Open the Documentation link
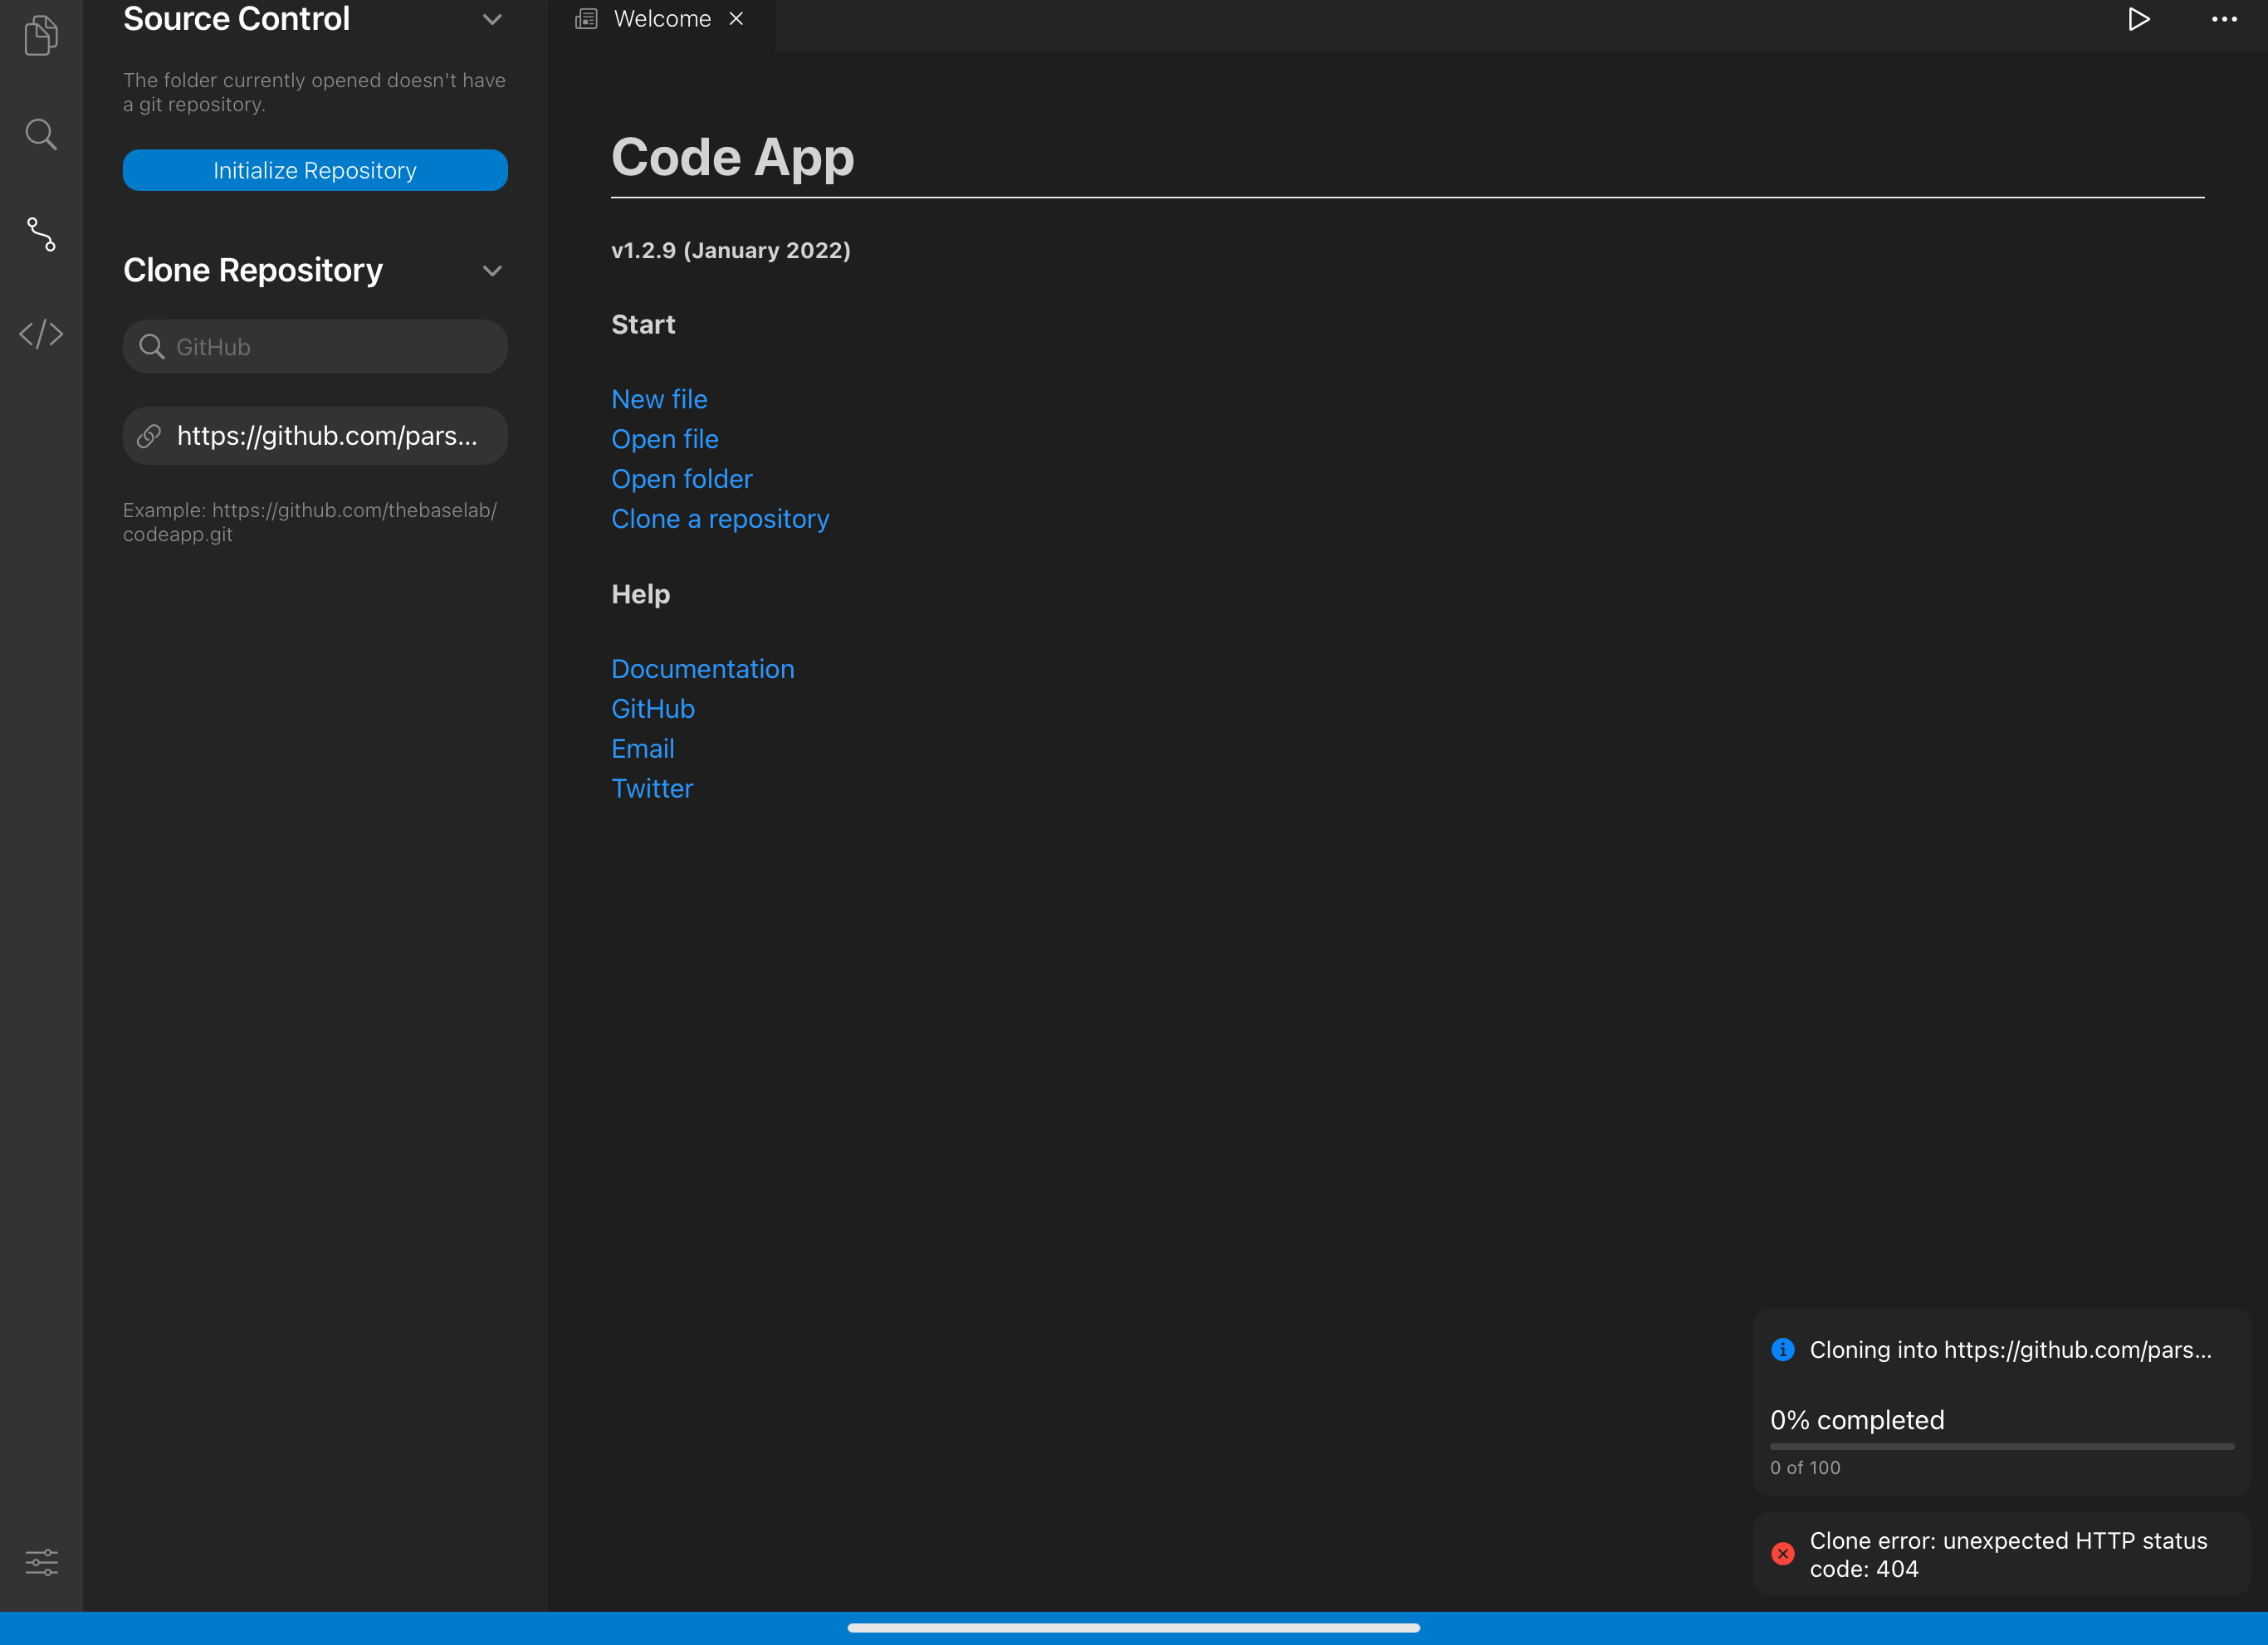Image resolution: width=2268 pixels, height=1645 pixels. (703, 668)
